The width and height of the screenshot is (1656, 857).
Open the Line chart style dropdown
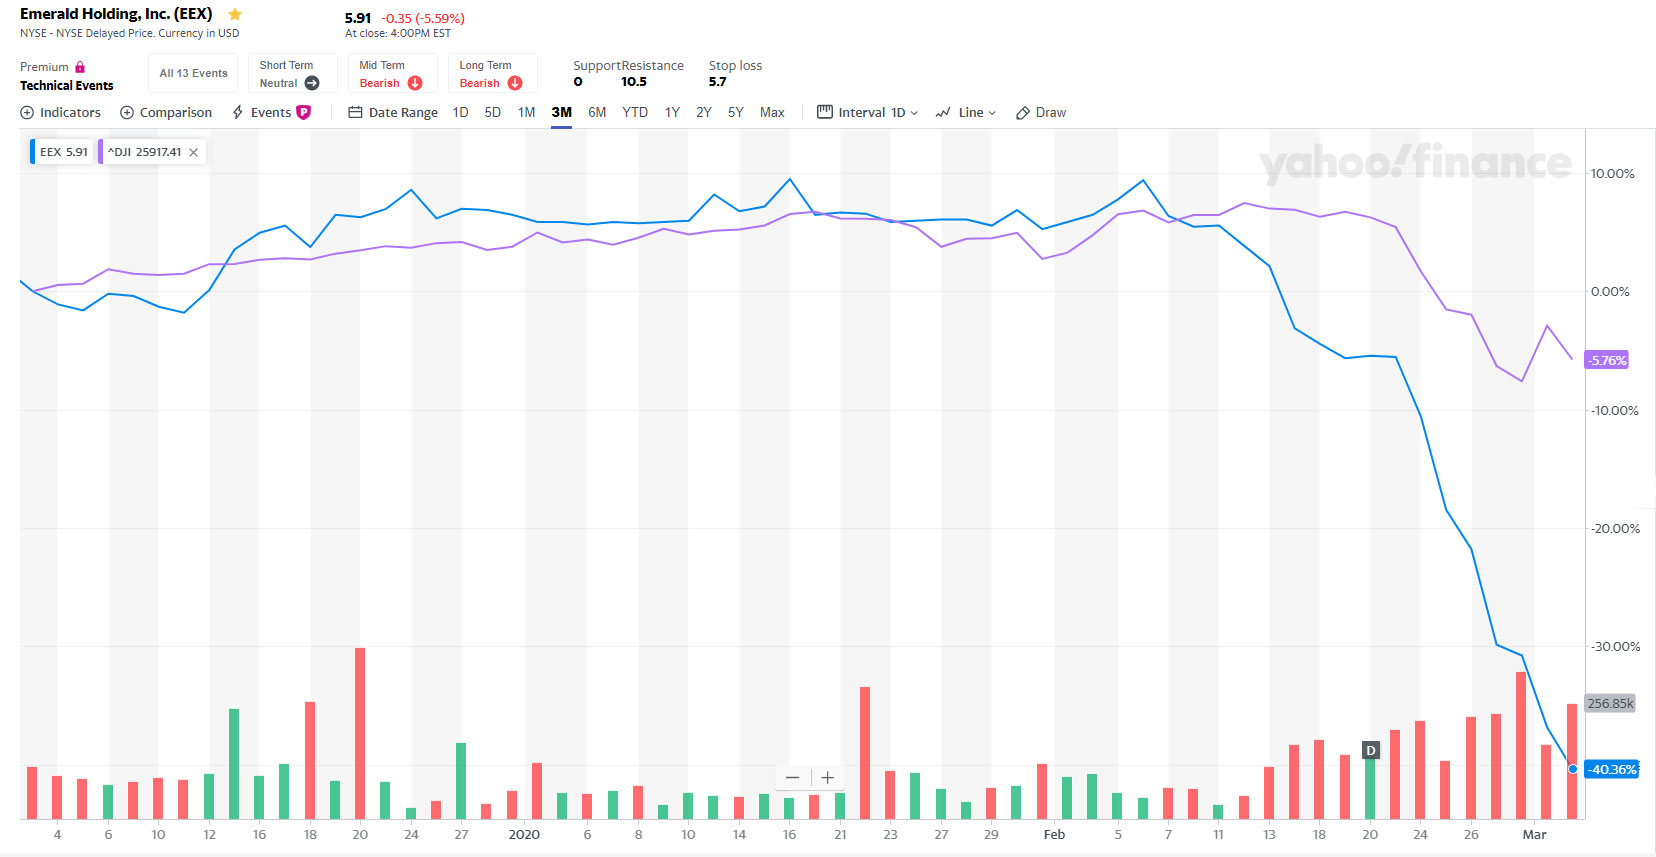pos(966,113)
